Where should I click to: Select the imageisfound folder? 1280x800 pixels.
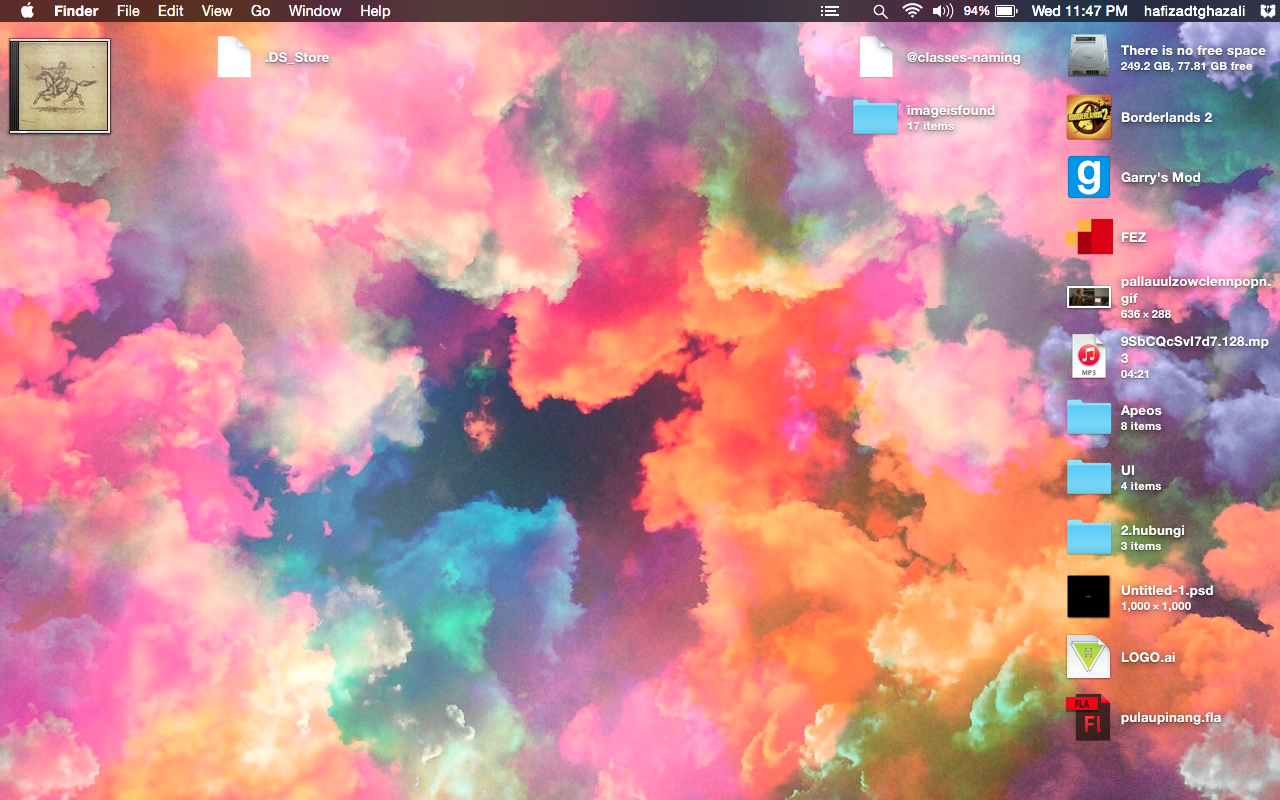point(875,117)
